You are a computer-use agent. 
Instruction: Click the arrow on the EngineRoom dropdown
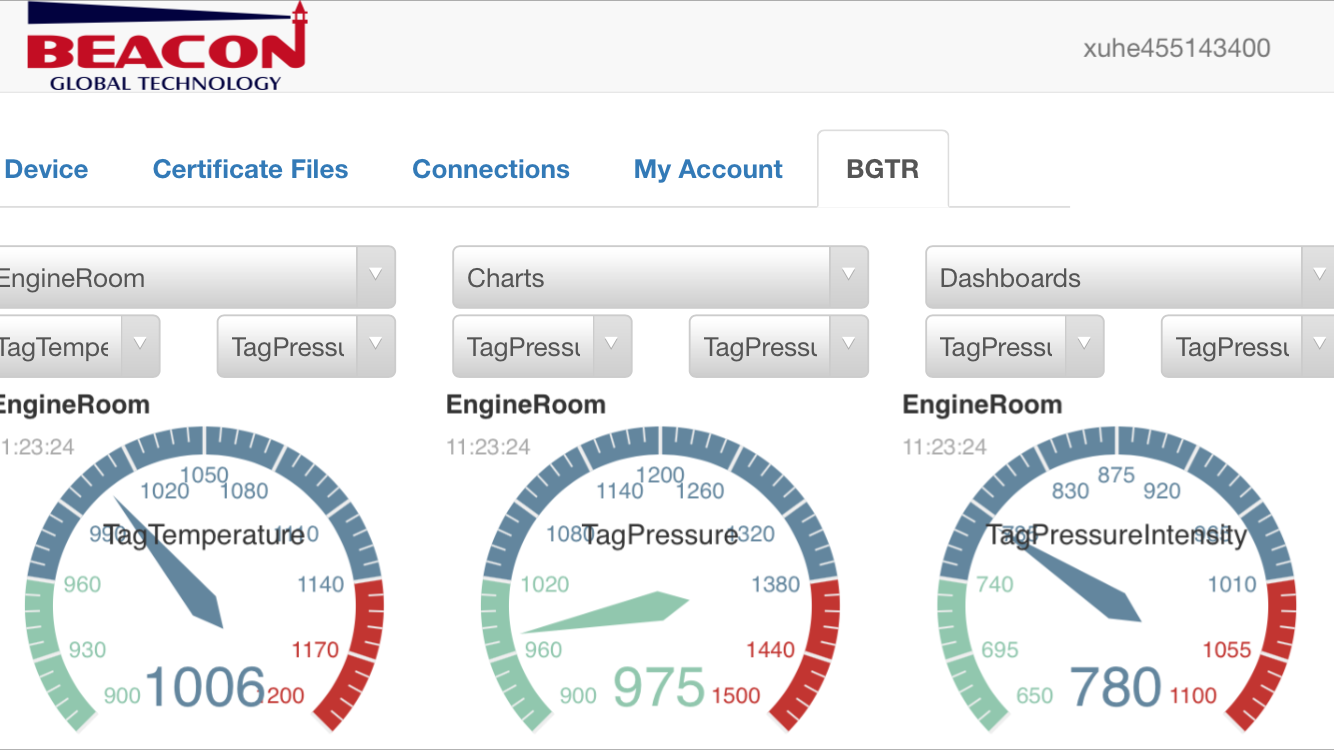point(376,276)
